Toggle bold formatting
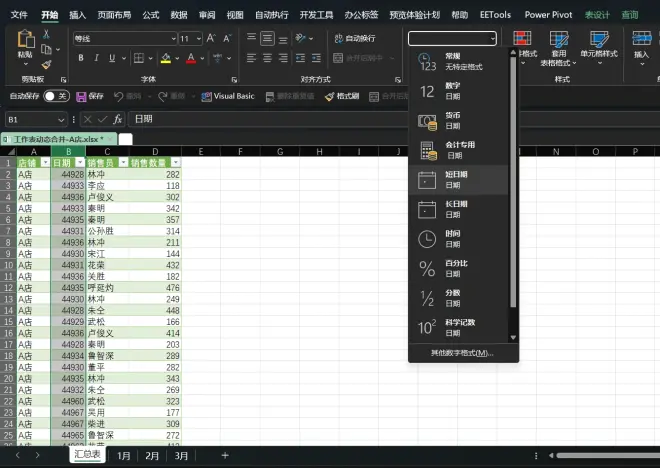This screenshot has width=660, height=468. tap(81, 58)
